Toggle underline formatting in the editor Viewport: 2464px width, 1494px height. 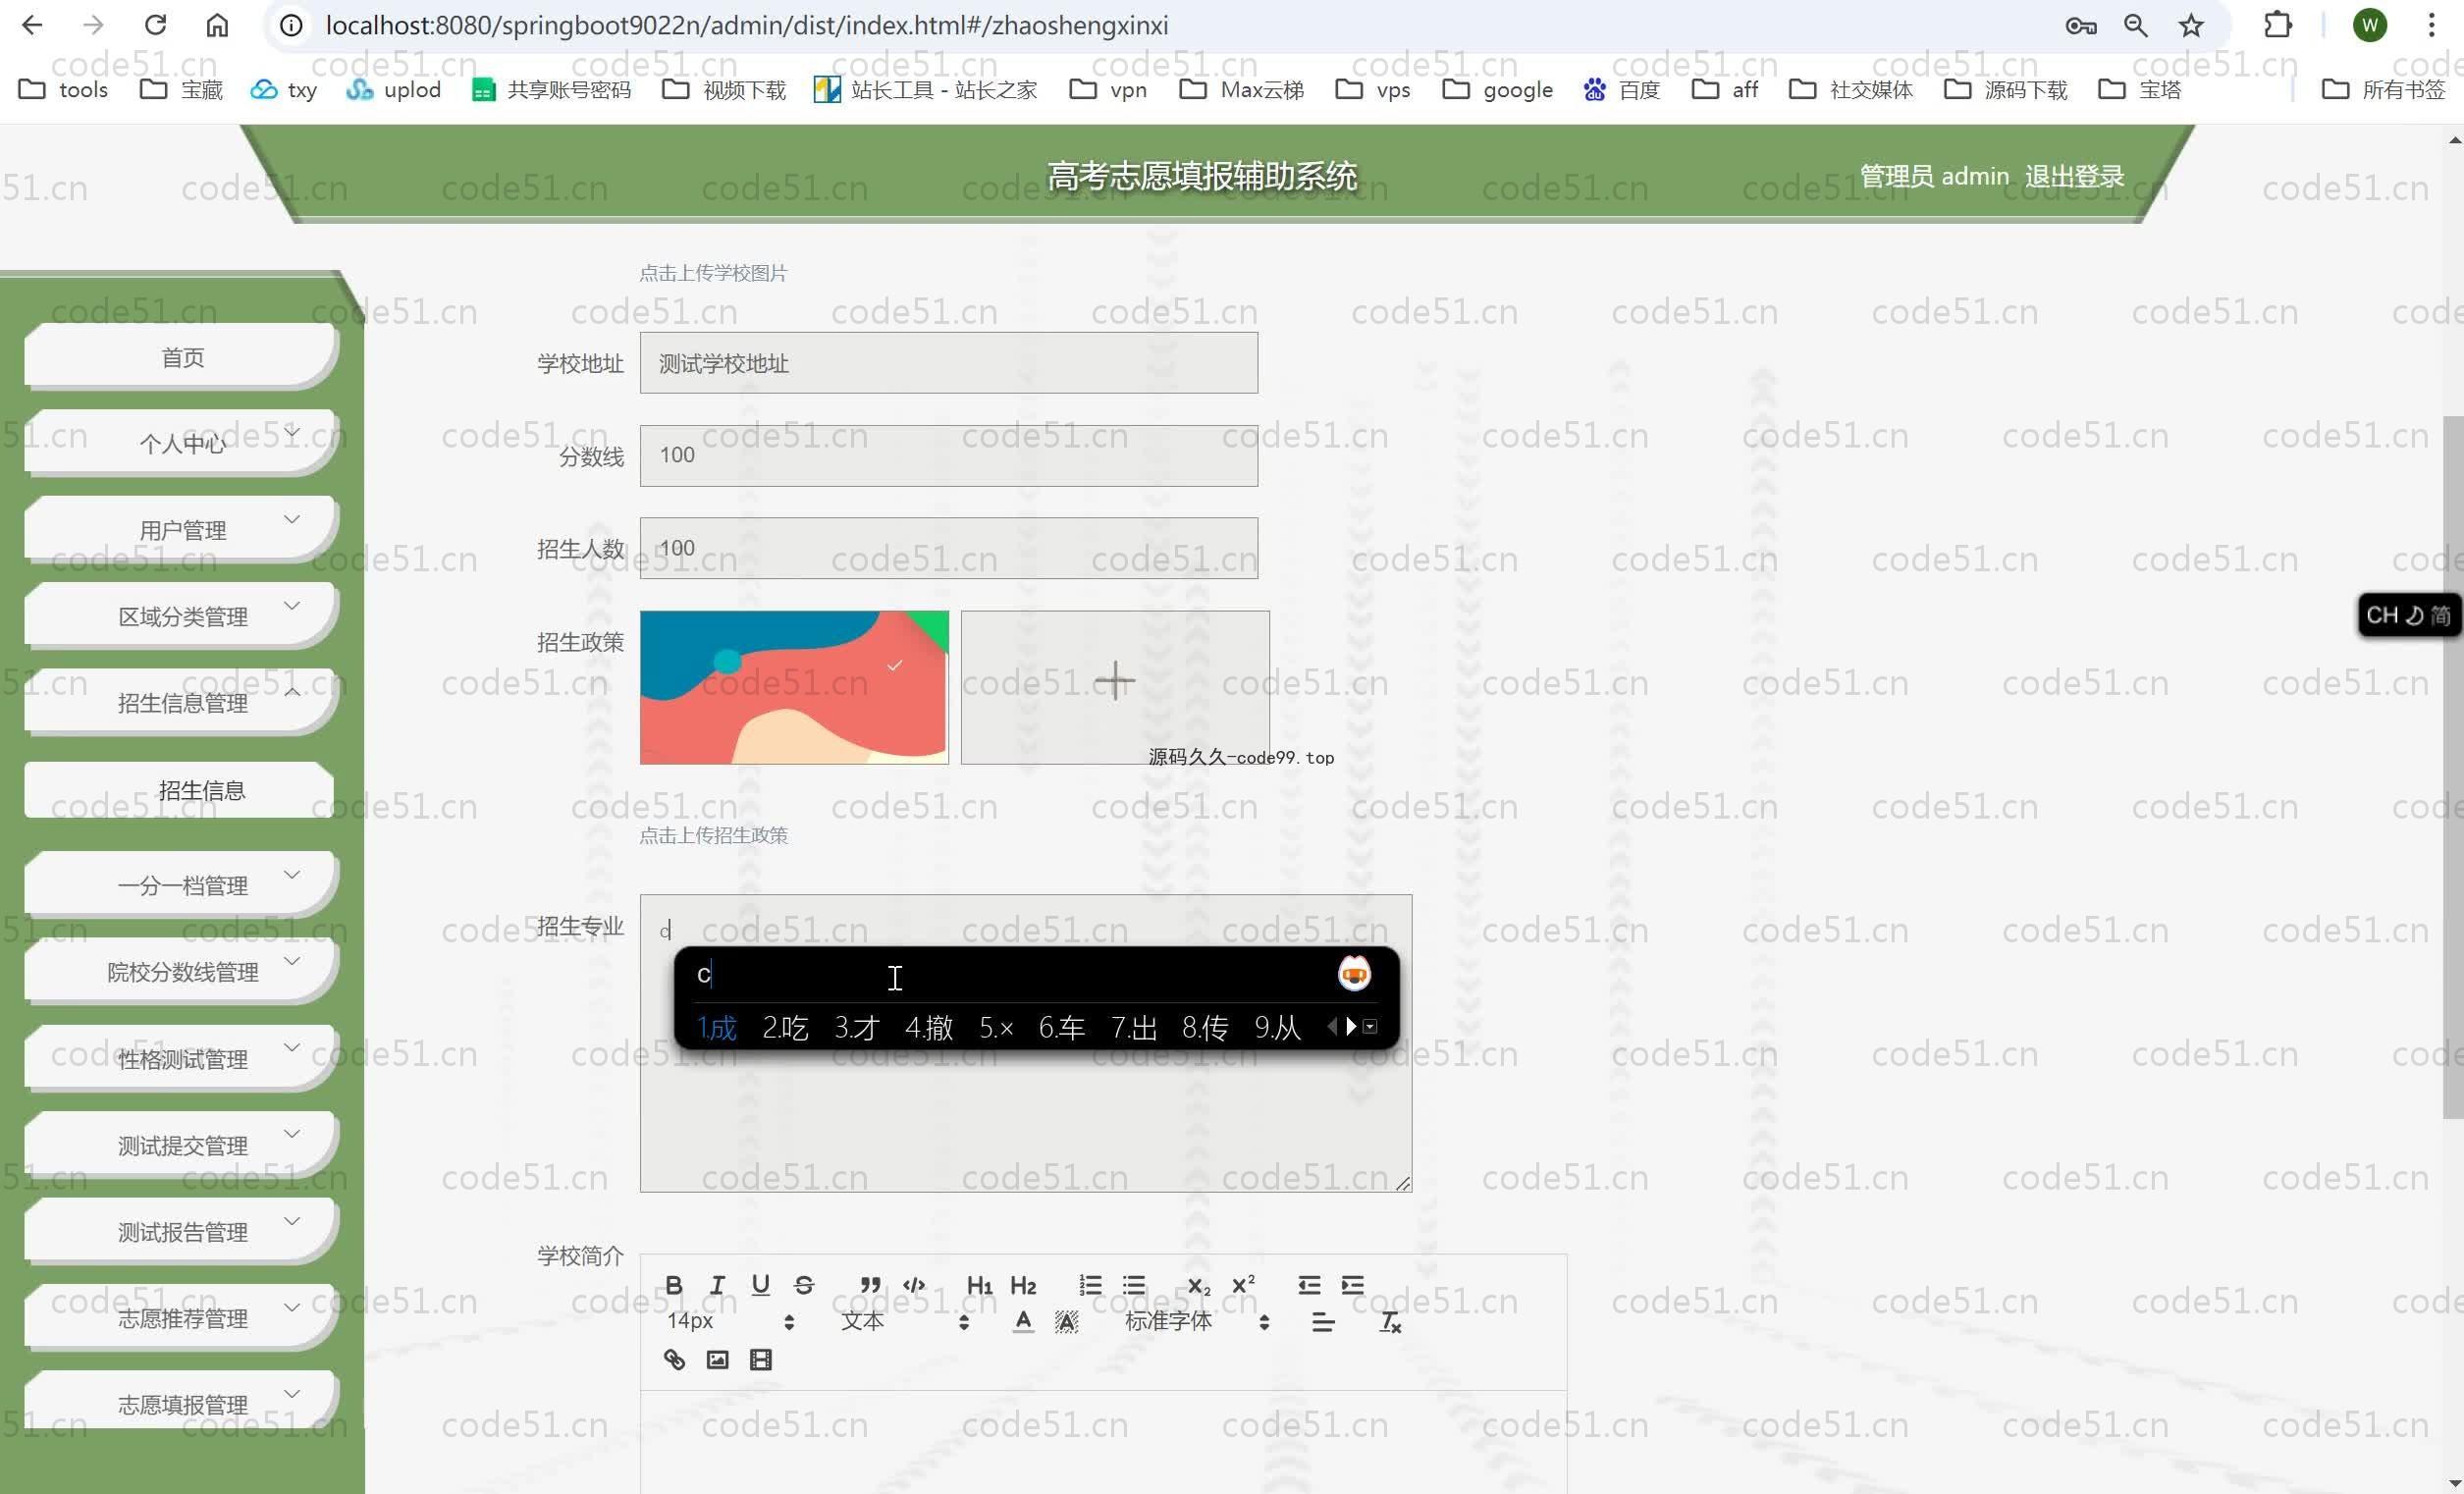(x=760, y=1285)
